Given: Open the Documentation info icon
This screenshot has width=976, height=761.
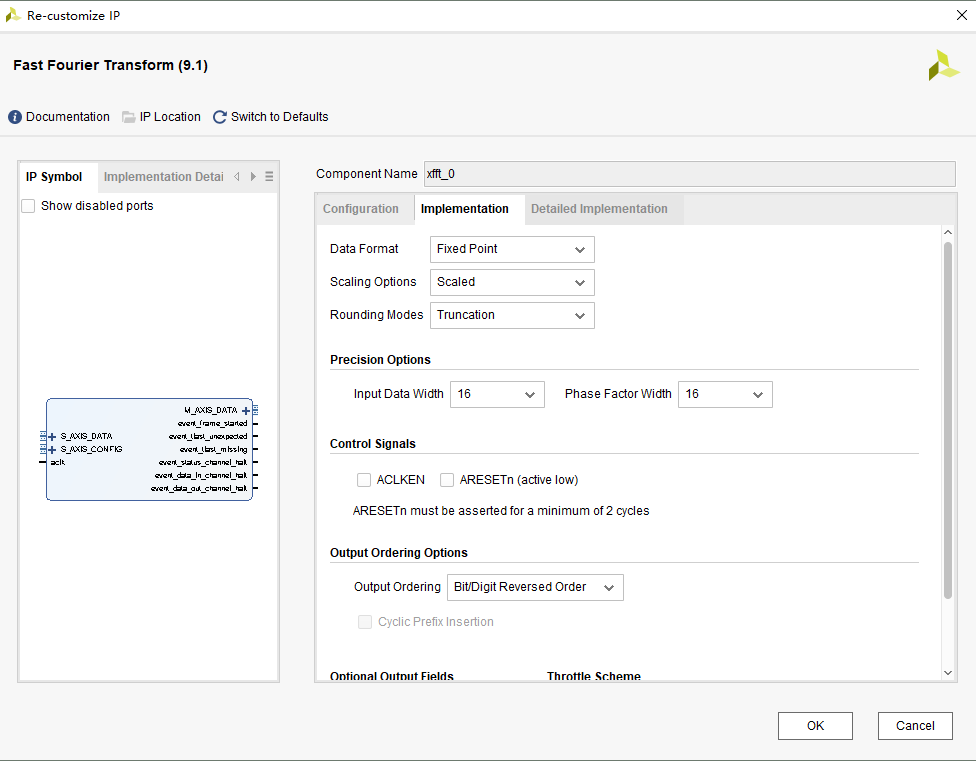Looking at the screenshot, I should [x=15, y=117].
